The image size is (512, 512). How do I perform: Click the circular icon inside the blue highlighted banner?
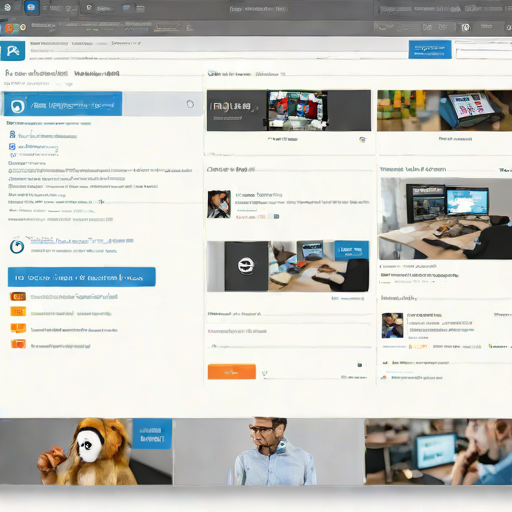click(x=17, y=106)
